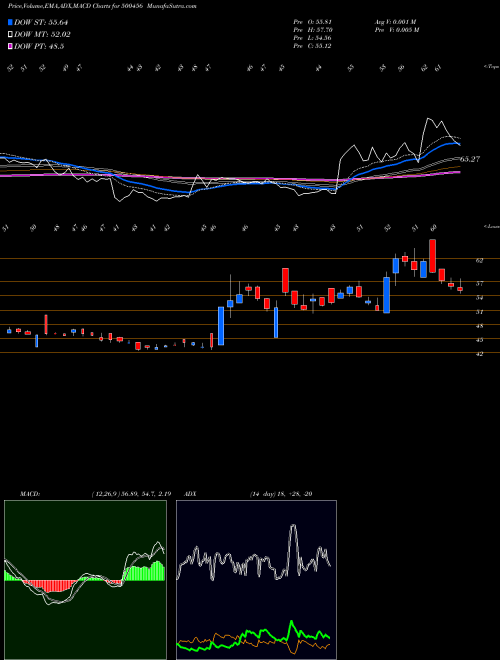Select the 'DOW PT: 48.5' legend text

point(39,47)
